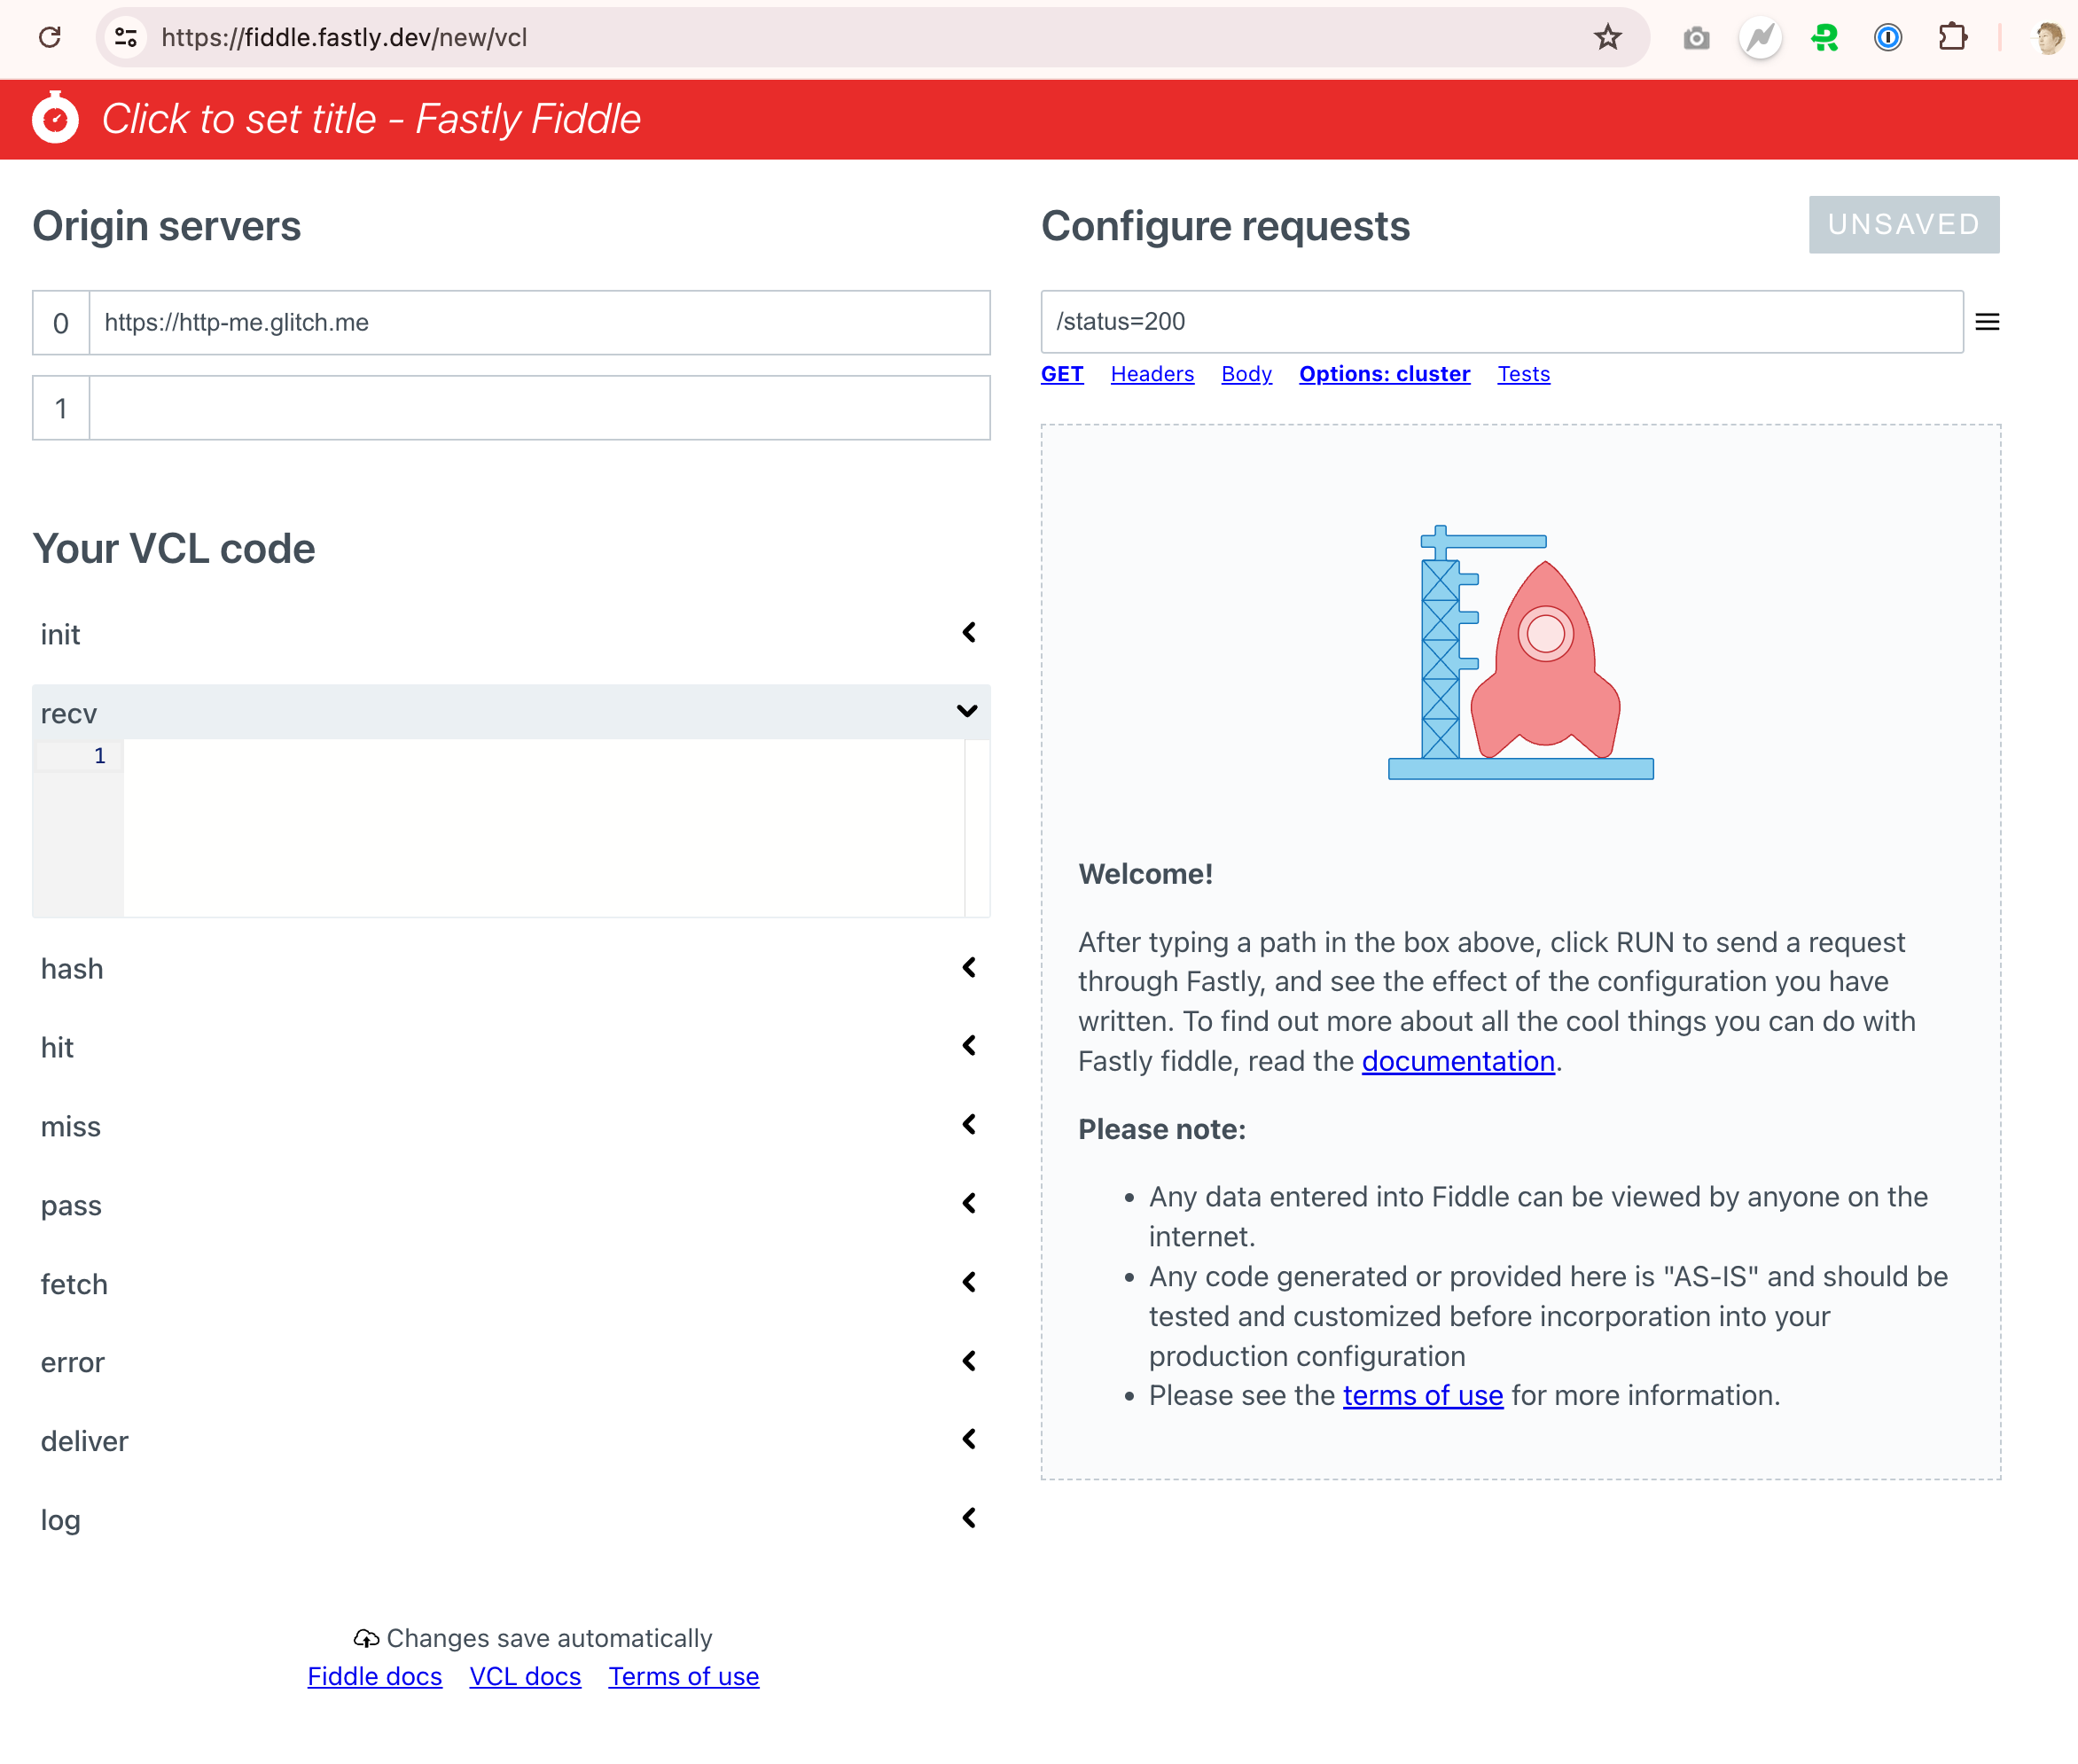The height and width of the screenshot is (1764, 2078).
Task: Open the documentation link
Action: point(1457,1061)
